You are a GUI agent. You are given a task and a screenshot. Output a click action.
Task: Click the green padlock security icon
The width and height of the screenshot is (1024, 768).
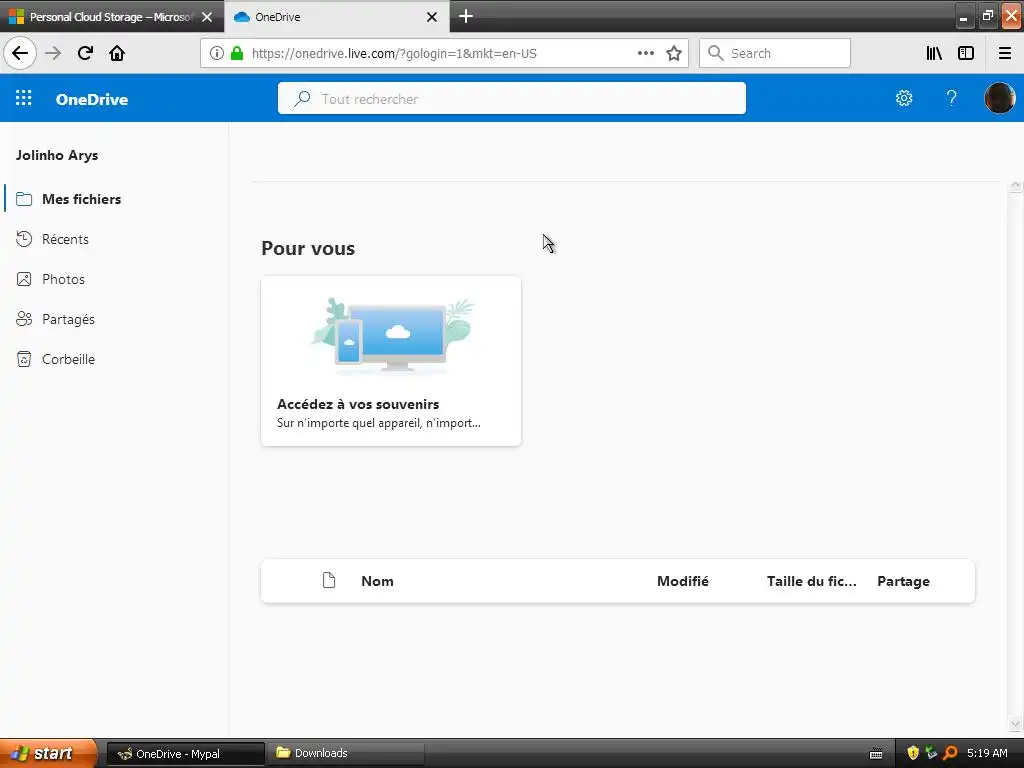coord(237,53)
